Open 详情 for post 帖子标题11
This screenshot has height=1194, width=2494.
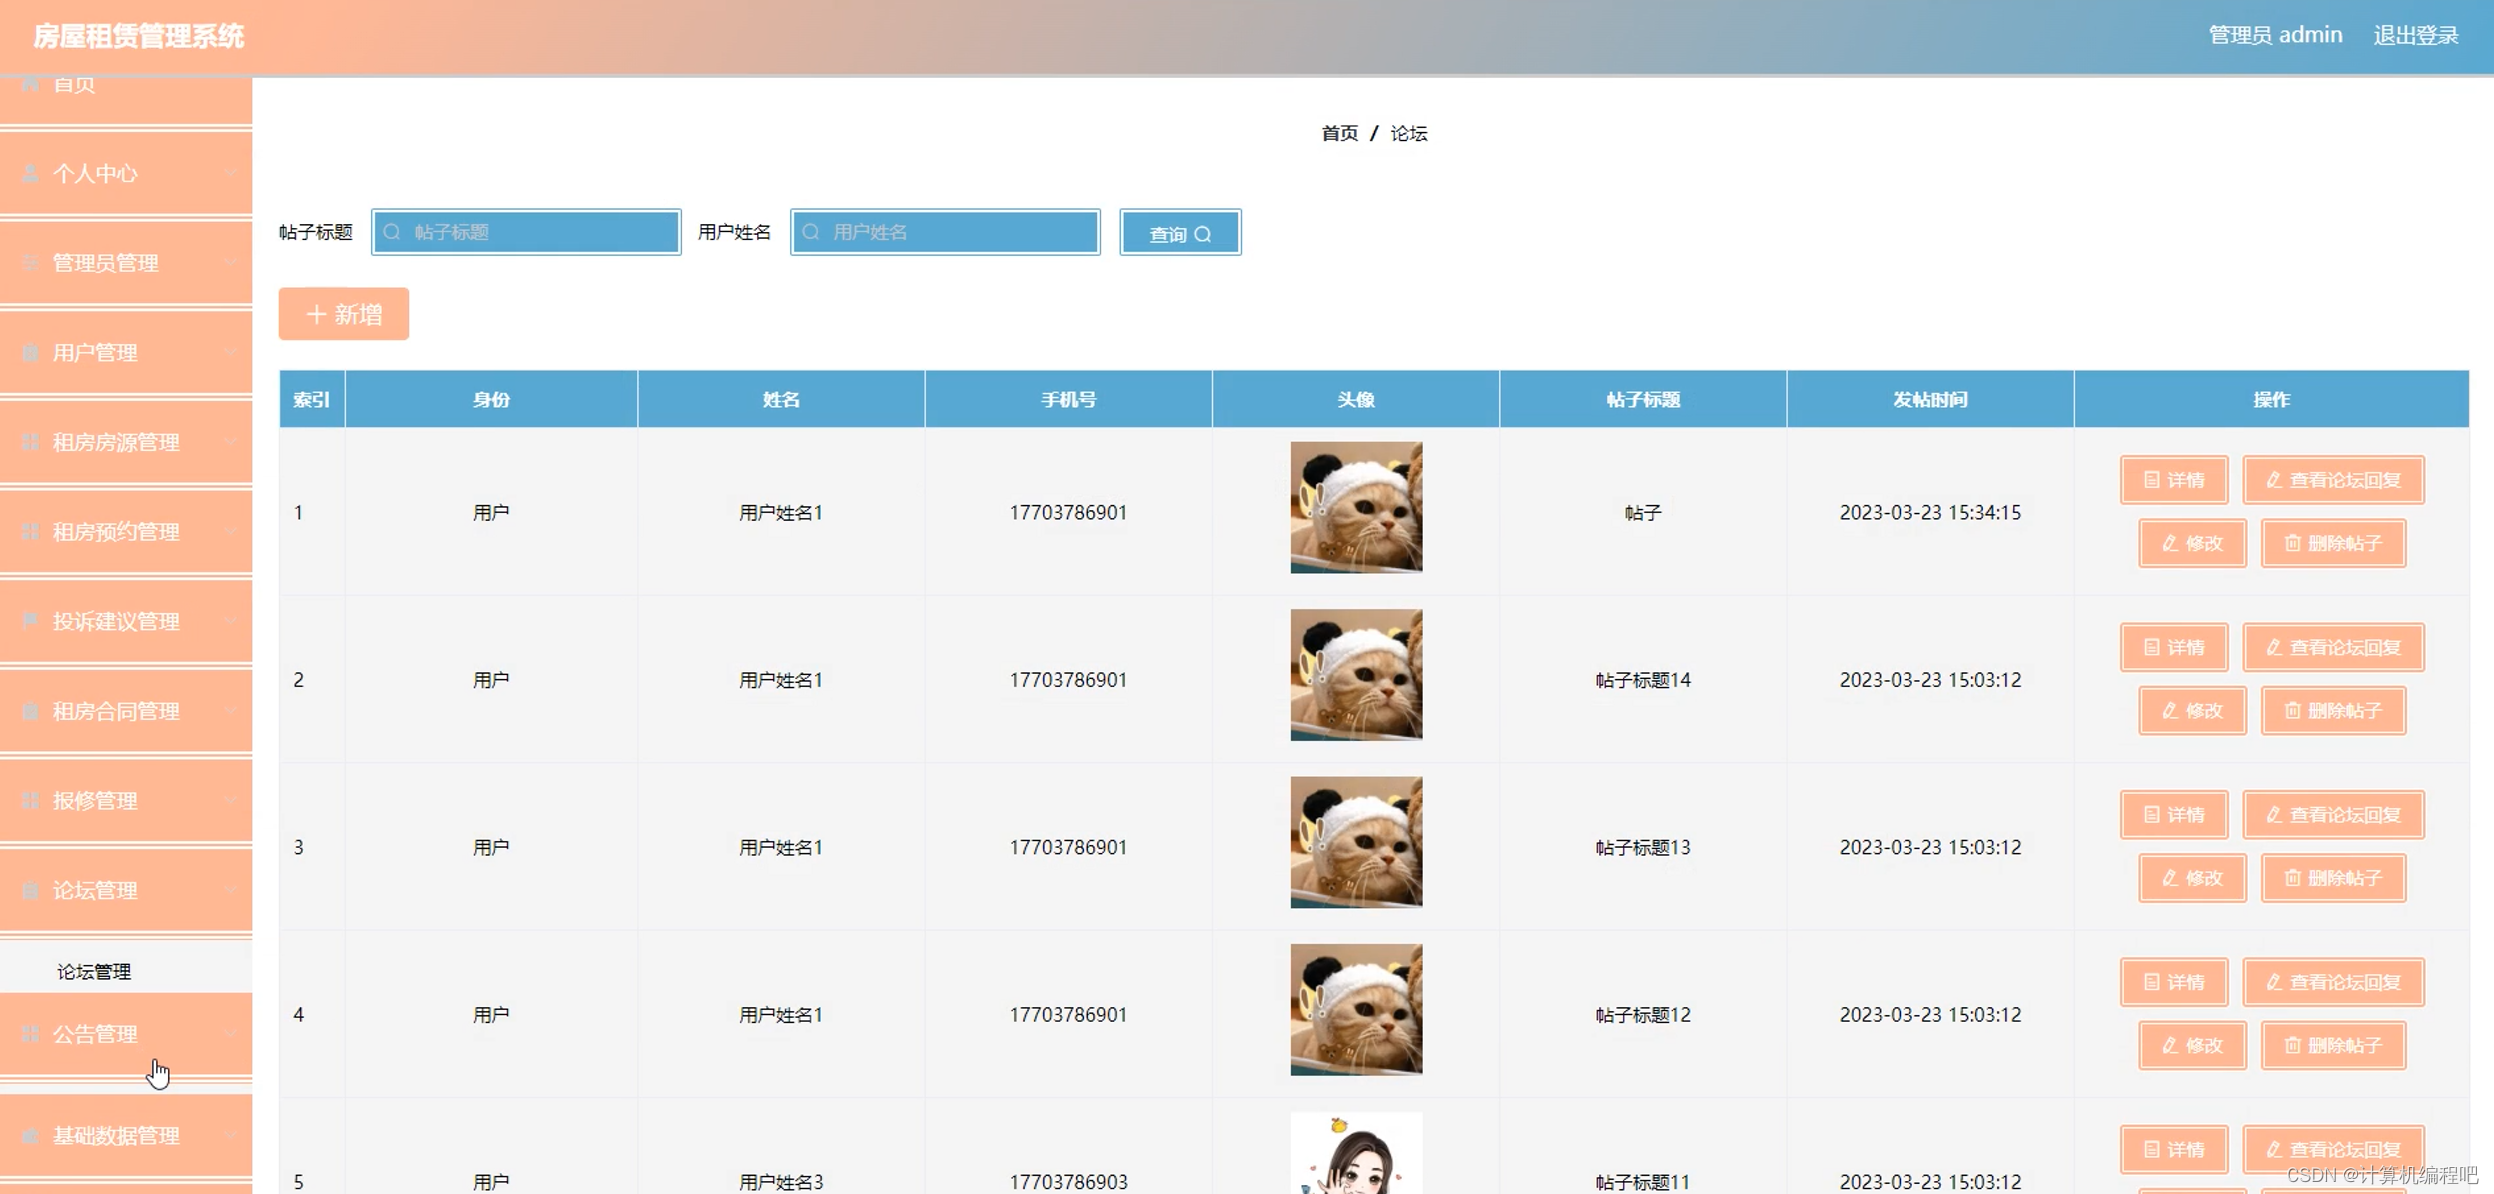coord(2174,1149)
